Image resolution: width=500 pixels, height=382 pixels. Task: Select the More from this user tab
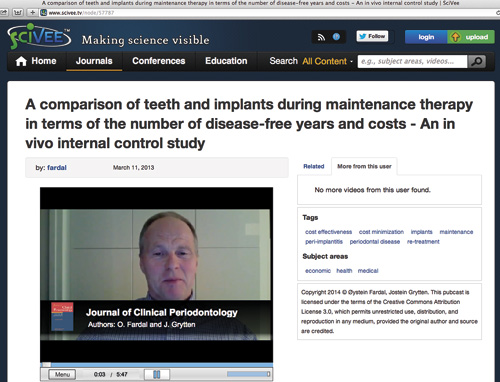pos(364,166)
